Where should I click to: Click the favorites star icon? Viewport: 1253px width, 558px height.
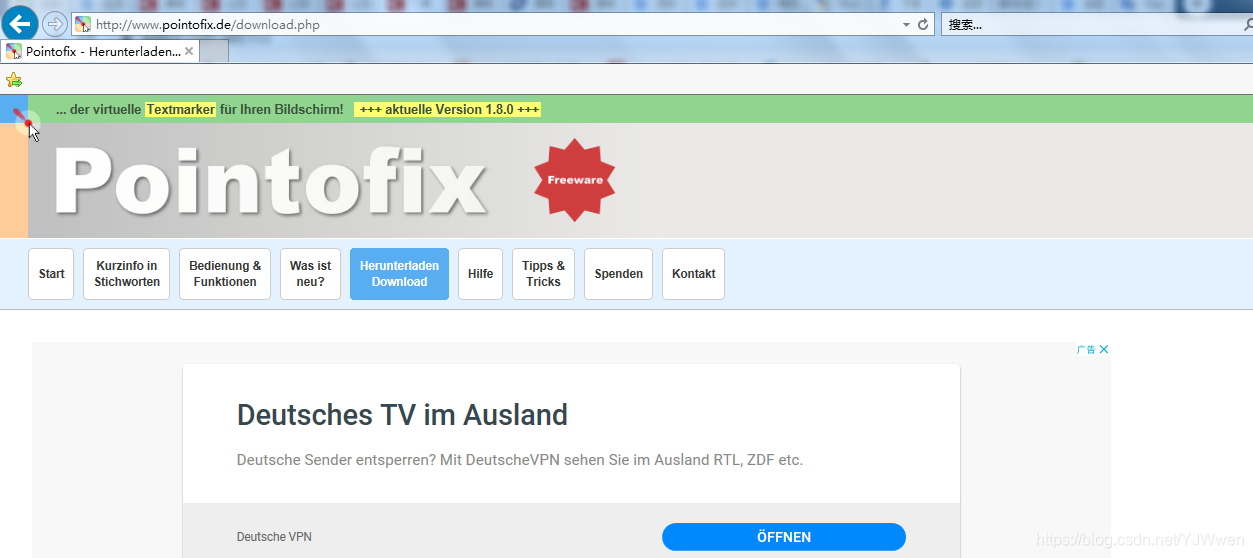tap(13, 79)
